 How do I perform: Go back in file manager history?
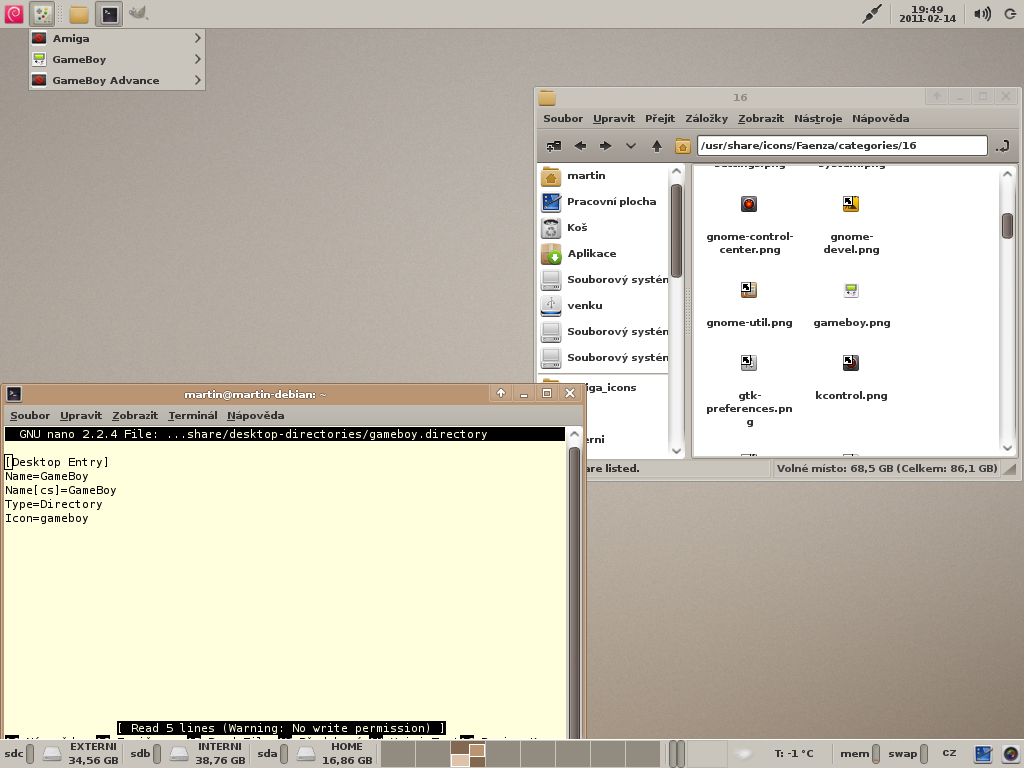coord(580,146)
